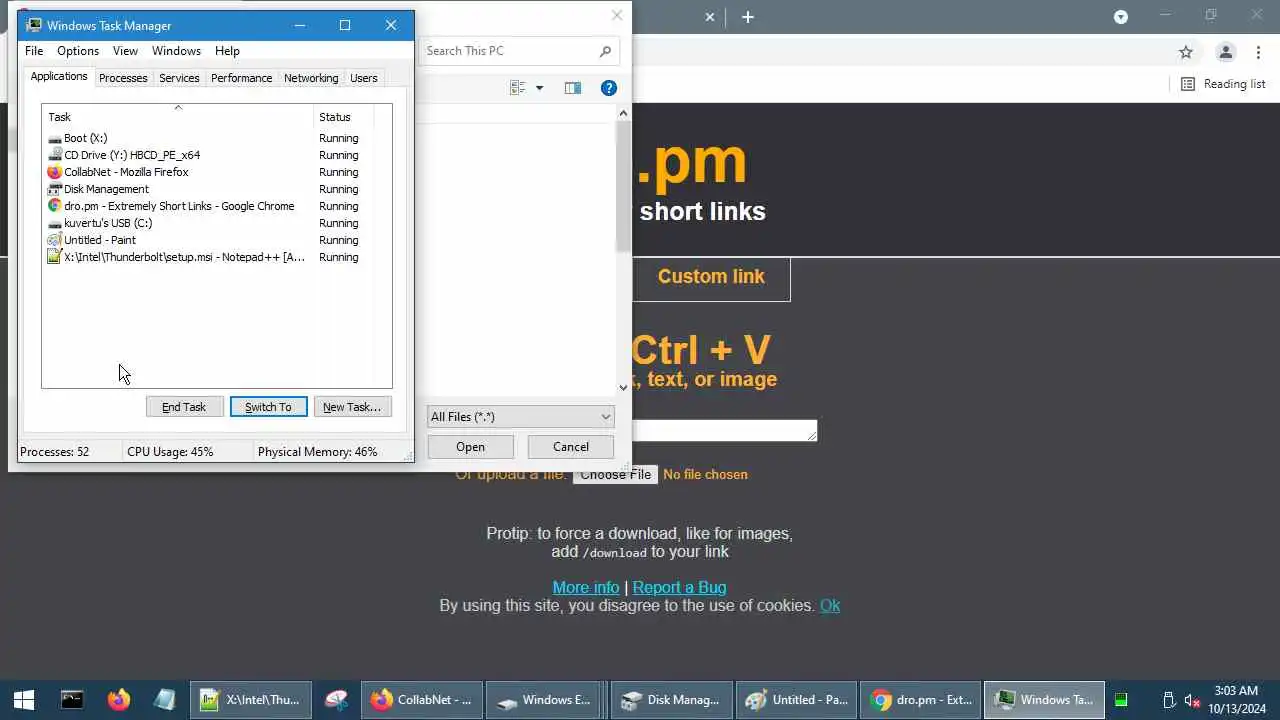1280x720 pixels.
Task: Open the View menu in Task Manager
Action: (125, 51)
